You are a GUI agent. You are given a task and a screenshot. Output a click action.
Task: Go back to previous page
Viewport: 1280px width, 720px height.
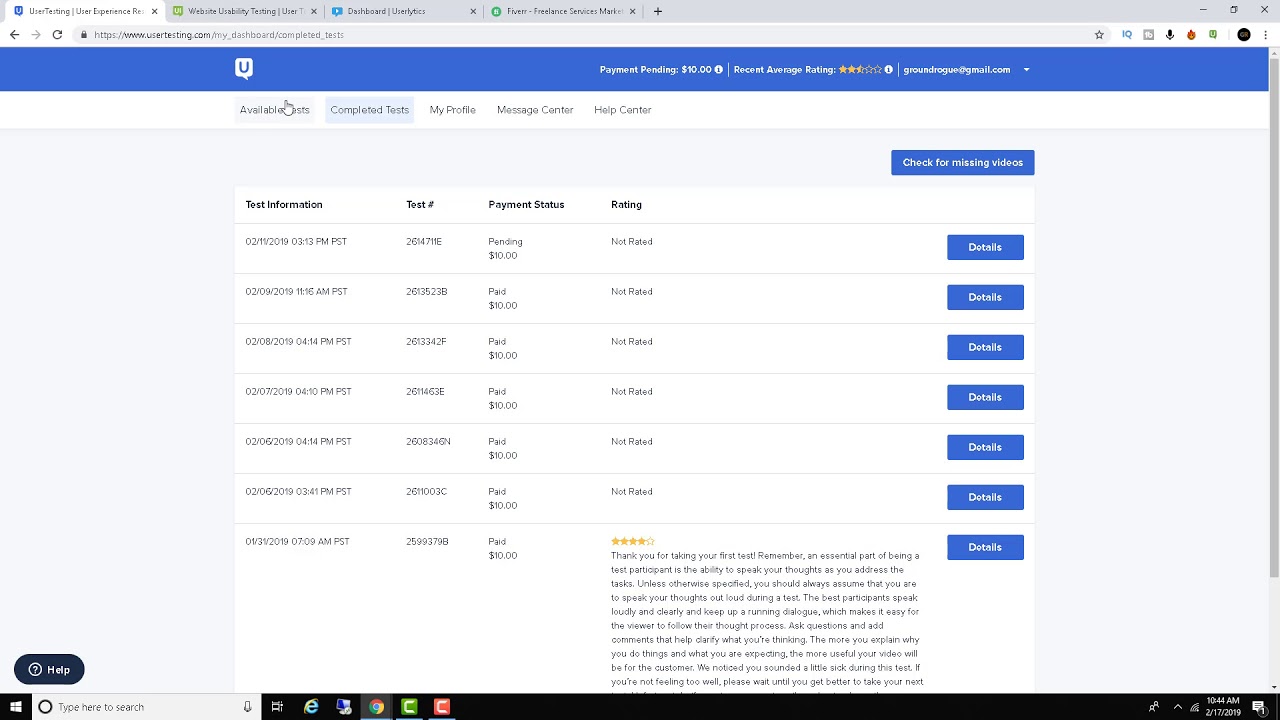14,34
